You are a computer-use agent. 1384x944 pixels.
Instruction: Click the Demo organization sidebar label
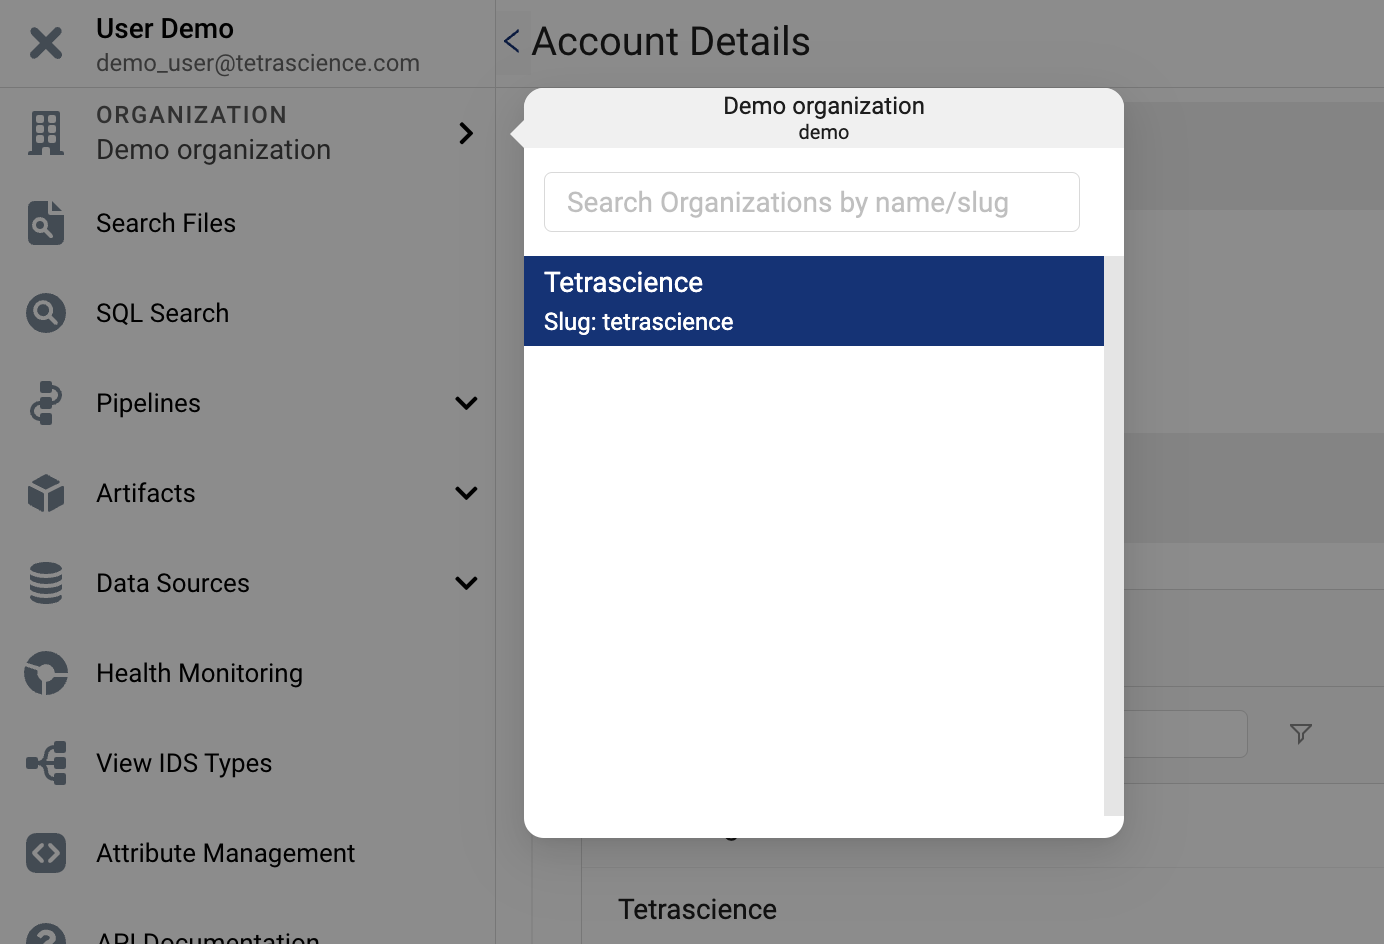tap(213, 150)
